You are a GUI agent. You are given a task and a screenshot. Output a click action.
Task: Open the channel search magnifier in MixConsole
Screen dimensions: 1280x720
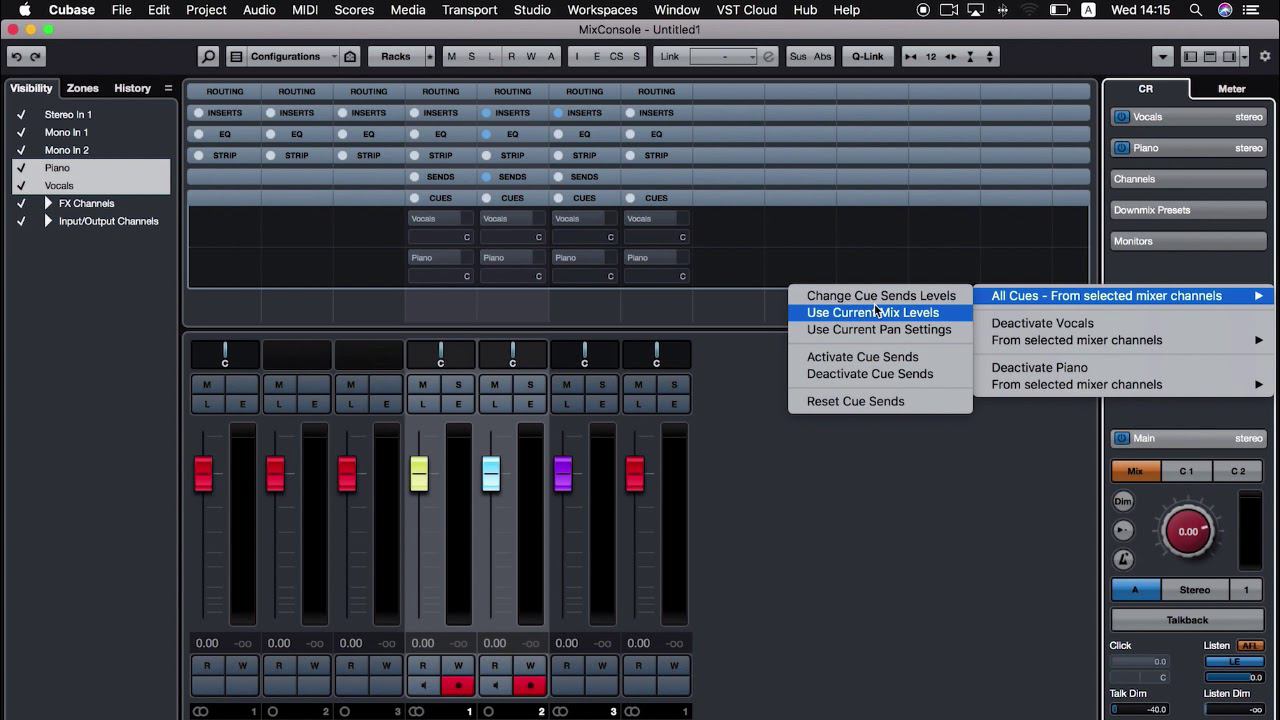(x=207, y=56)
